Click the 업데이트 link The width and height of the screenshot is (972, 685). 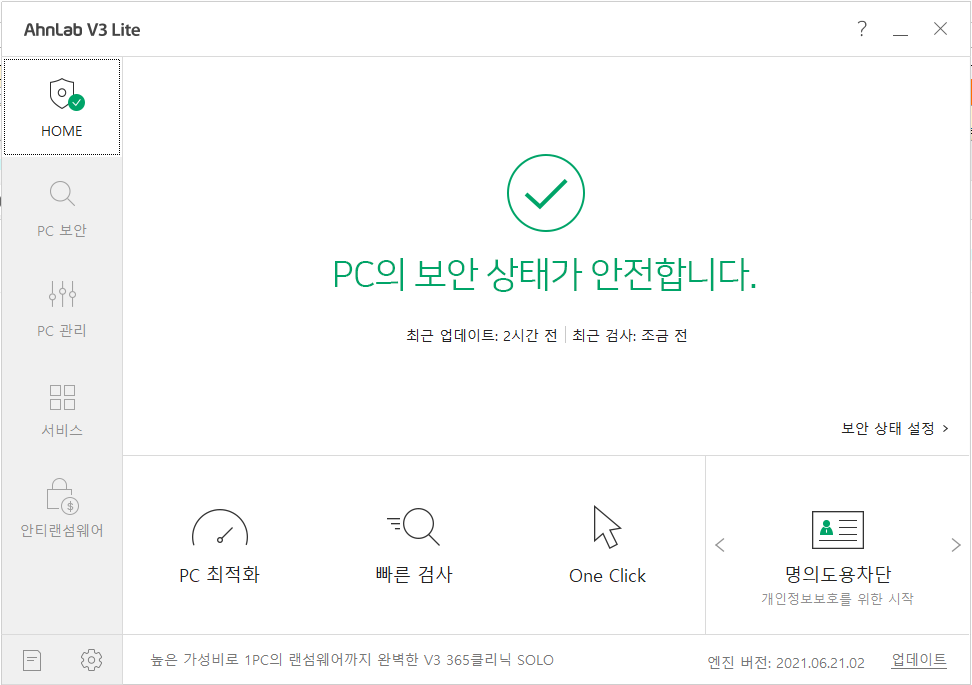click(919, 660)
